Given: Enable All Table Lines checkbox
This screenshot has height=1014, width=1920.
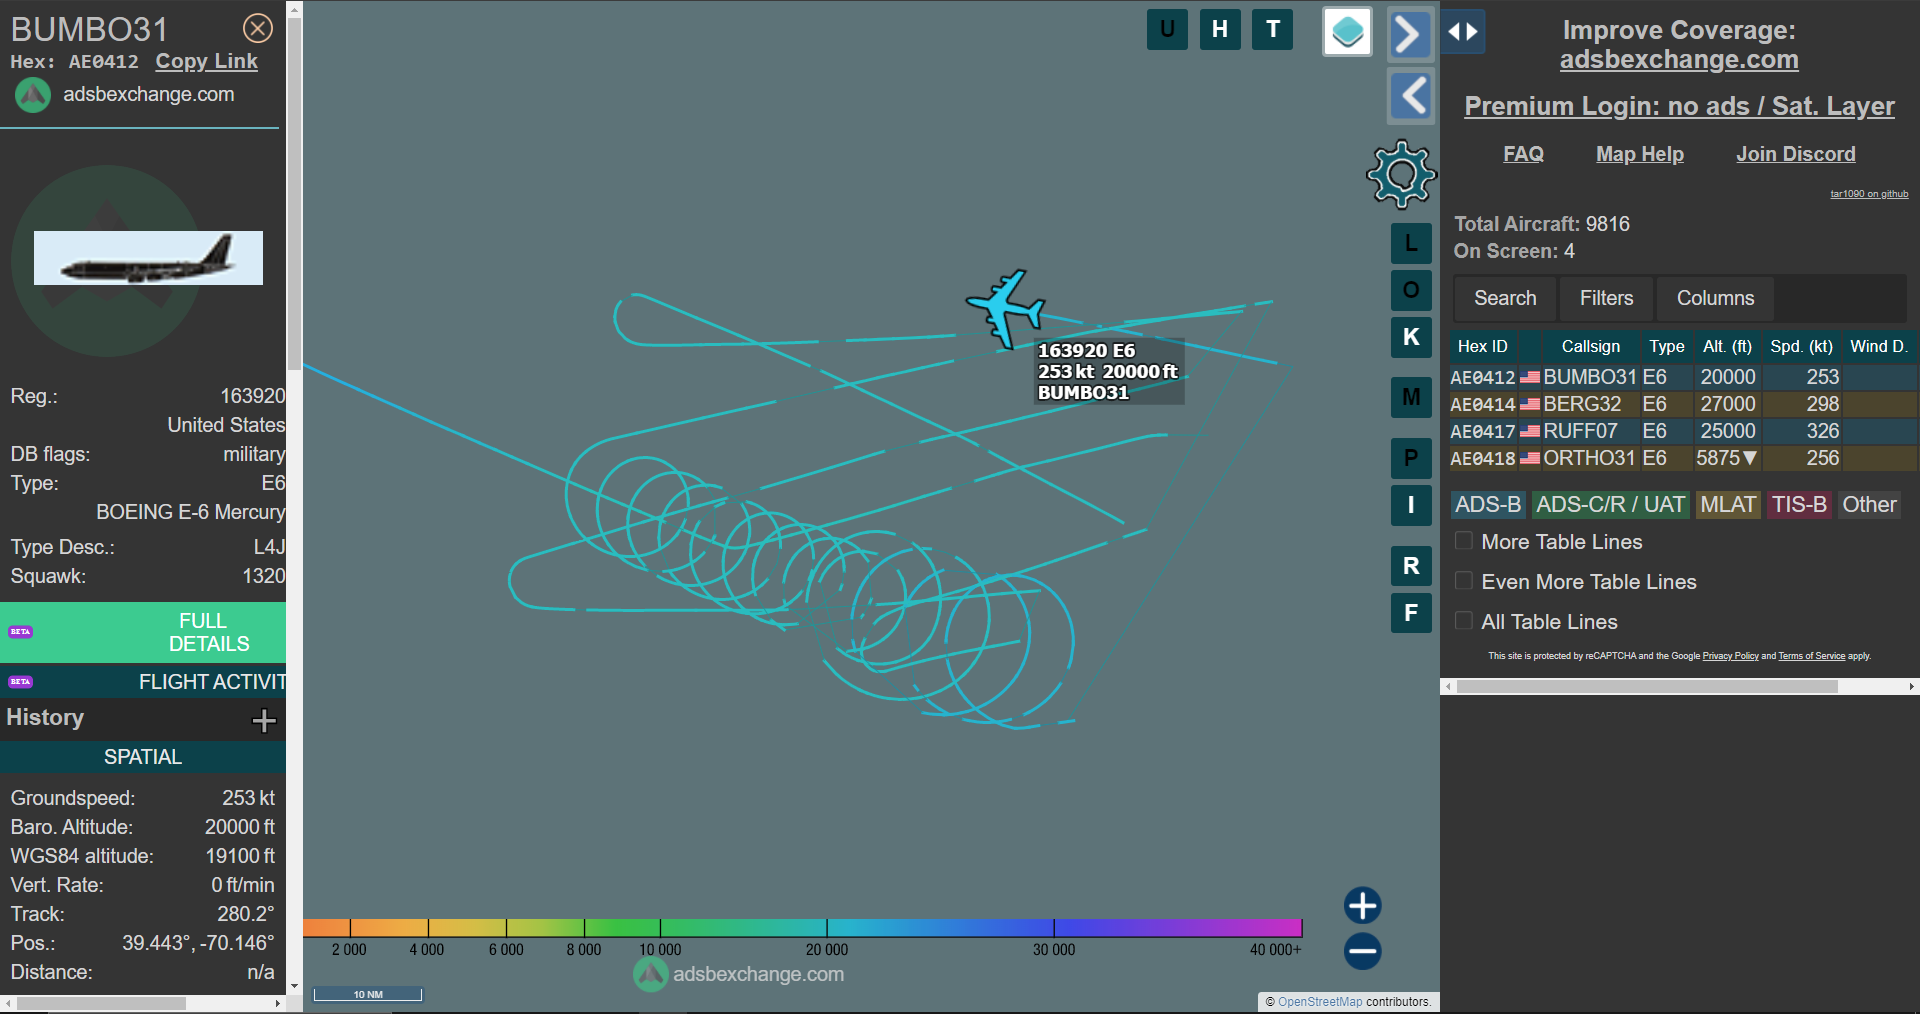Looking at the screenshot, I should pyautogui.click(x=1463, y=621).
